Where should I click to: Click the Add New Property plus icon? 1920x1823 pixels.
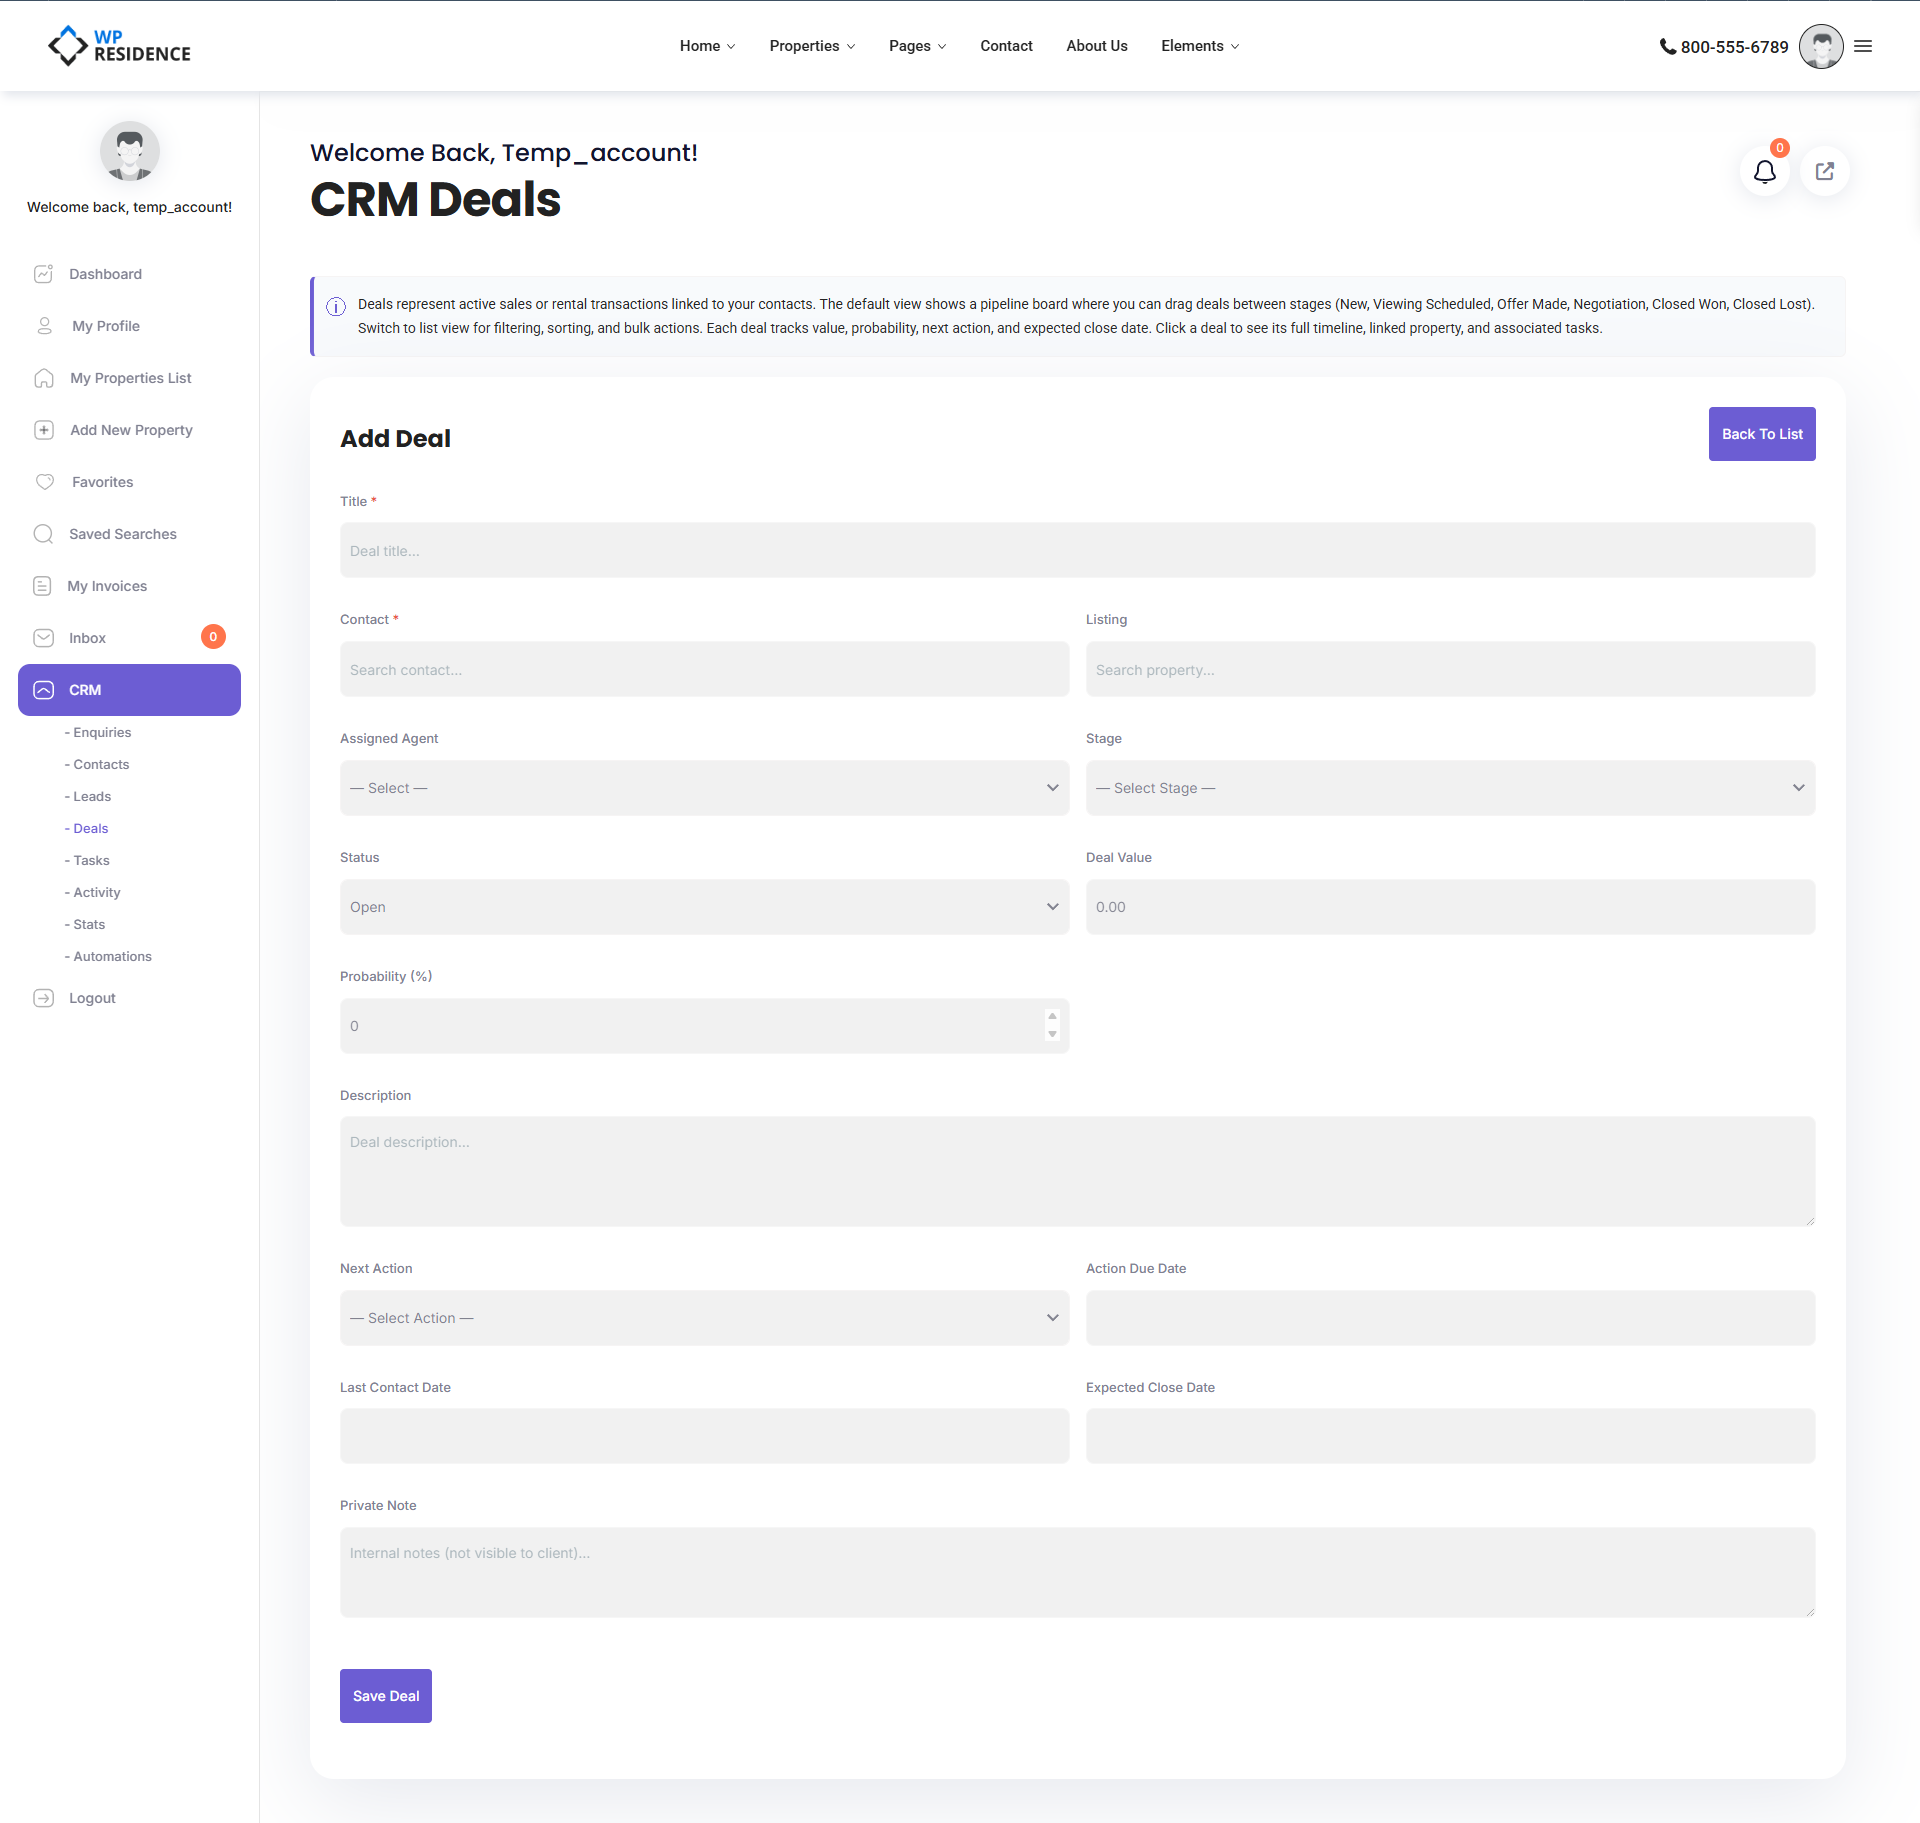(43, 430)
